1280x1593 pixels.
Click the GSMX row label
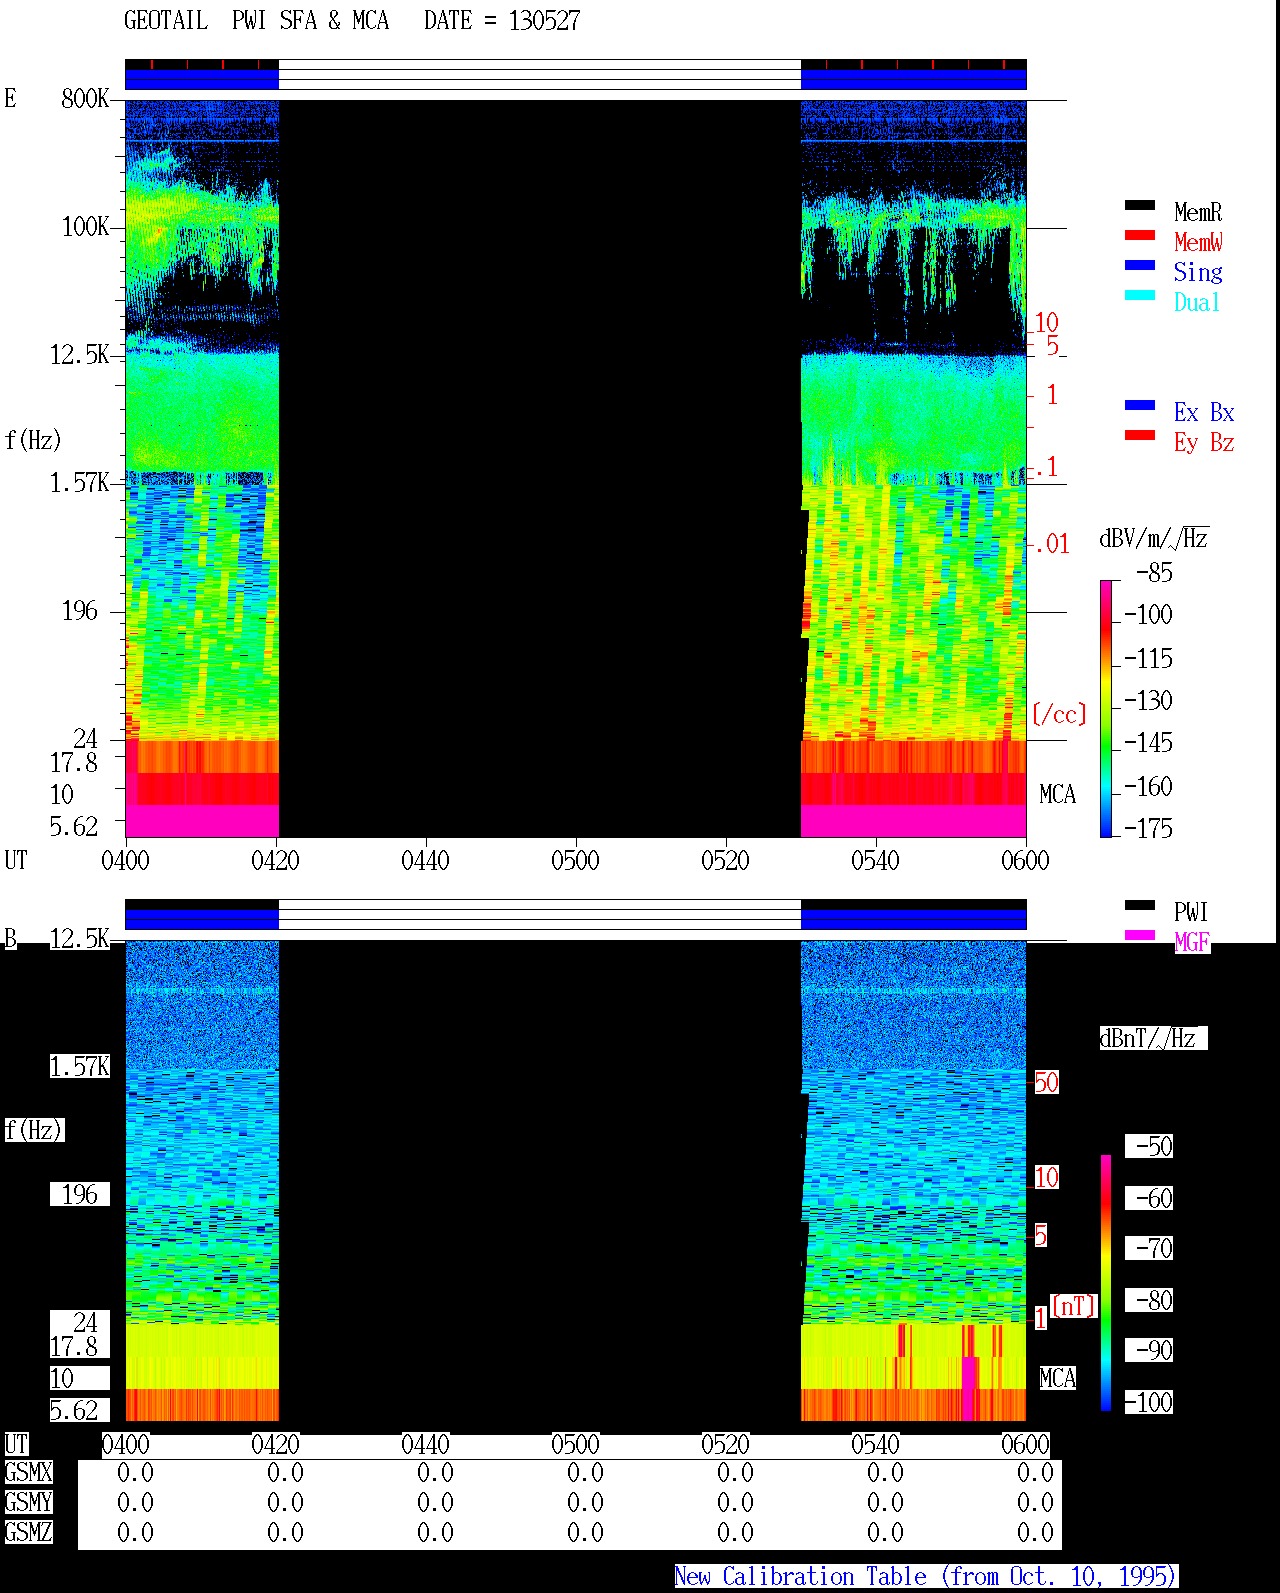tap(28, 1473)
